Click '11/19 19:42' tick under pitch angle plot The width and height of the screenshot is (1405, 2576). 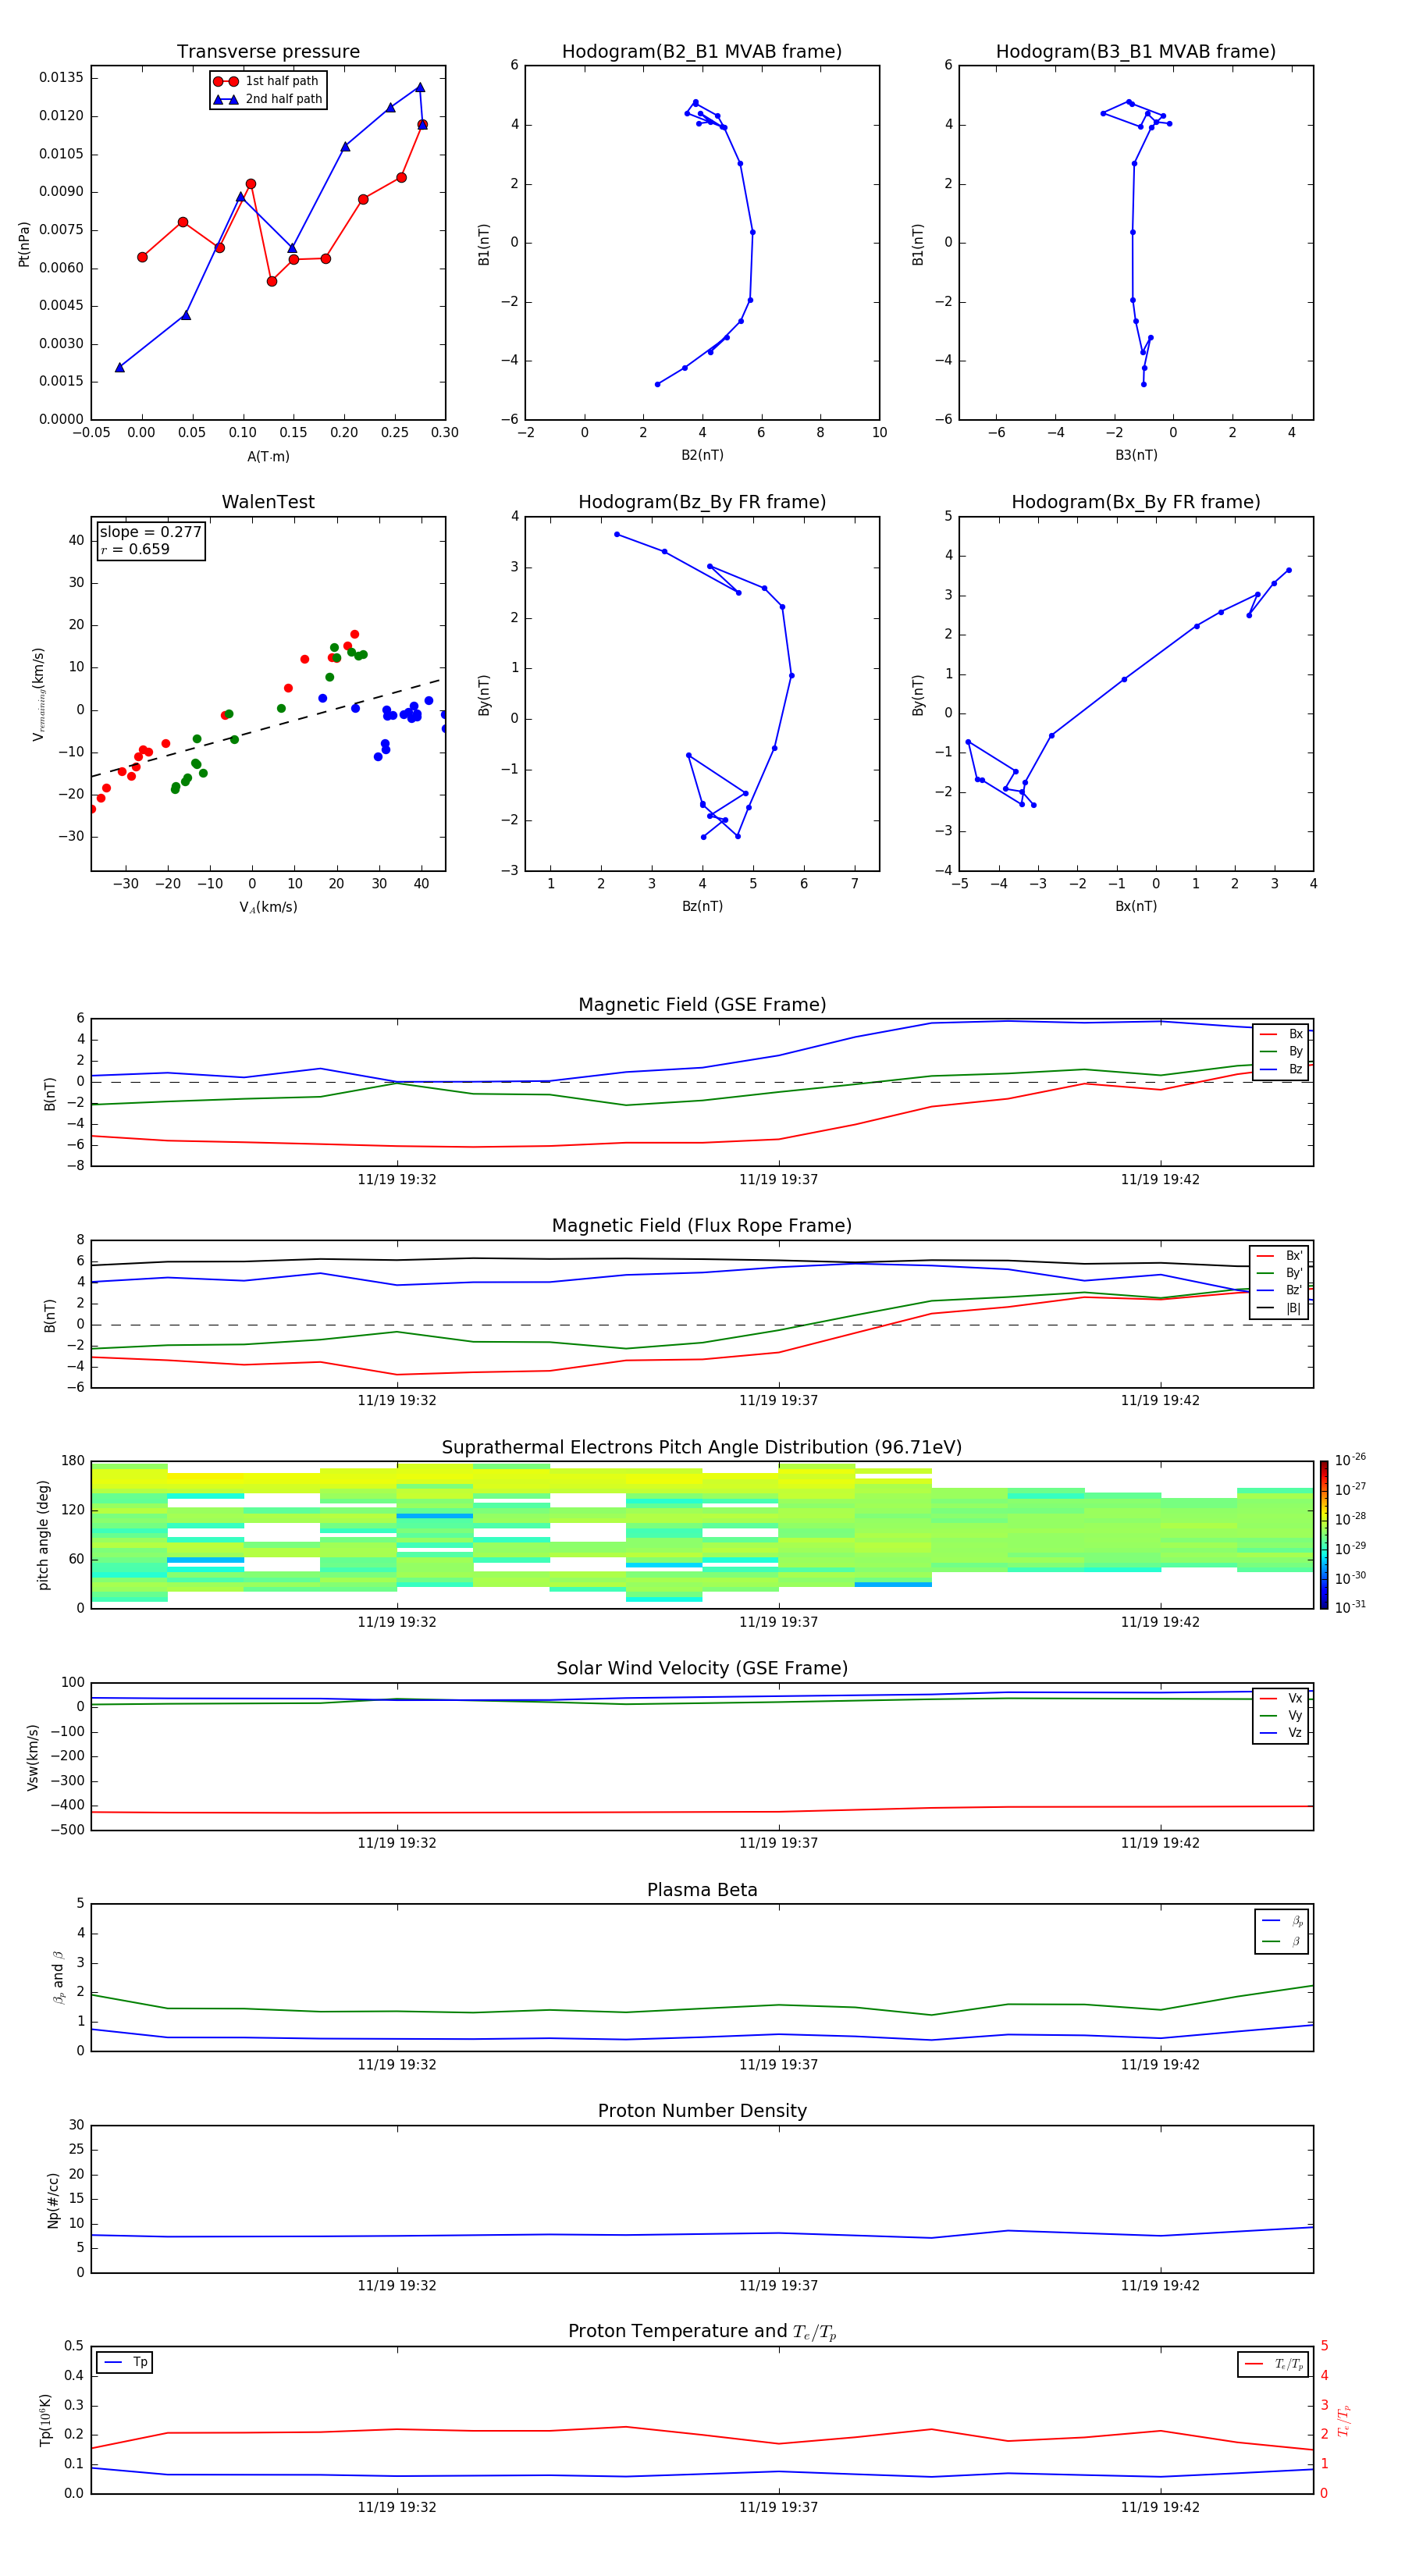pos(1160,1622)
